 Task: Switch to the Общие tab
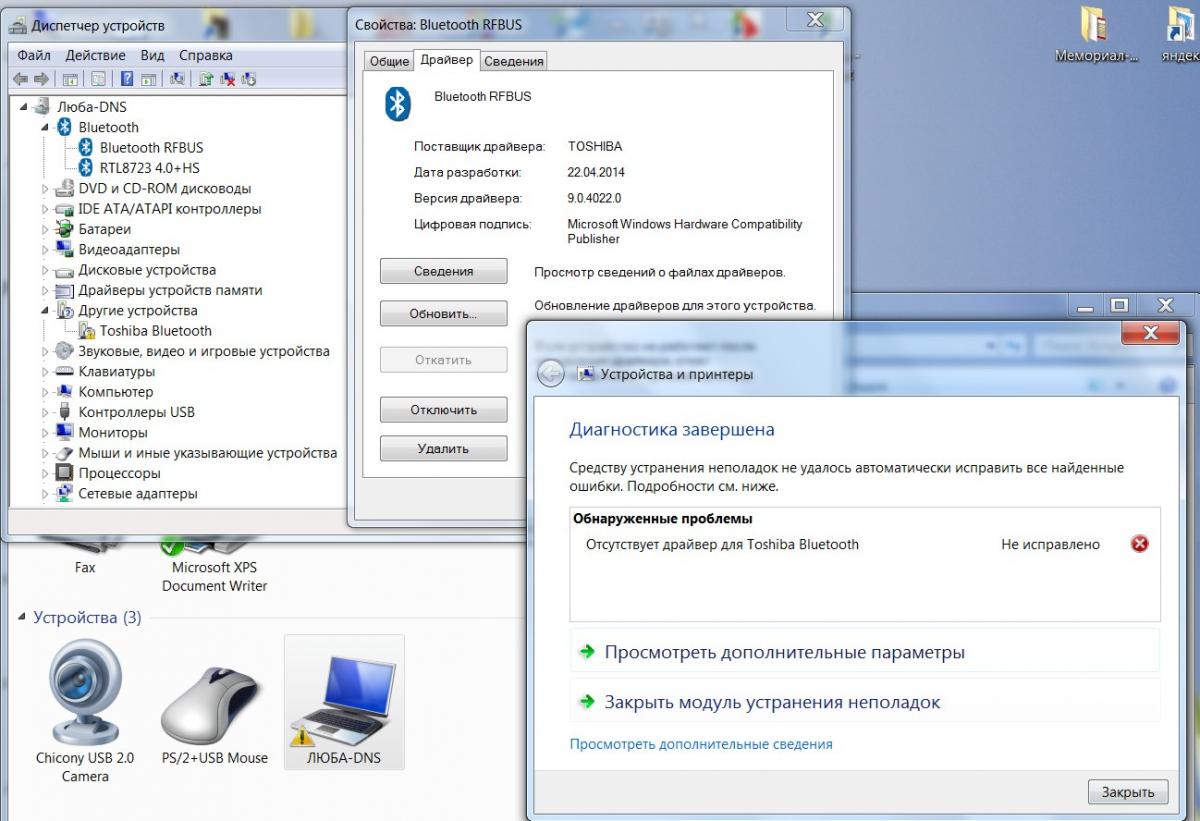point(389,61)
